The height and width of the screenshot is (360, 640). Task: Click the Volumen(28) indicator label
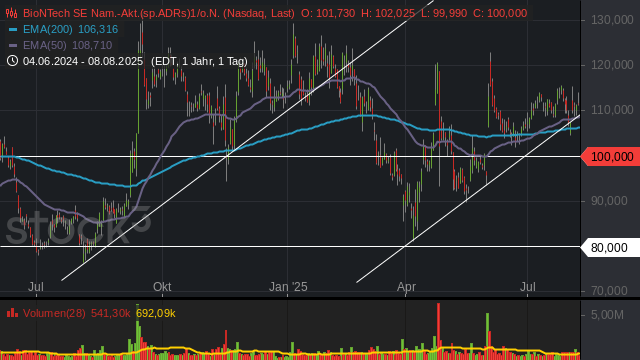pyautogui.click(x=54, y=313)
